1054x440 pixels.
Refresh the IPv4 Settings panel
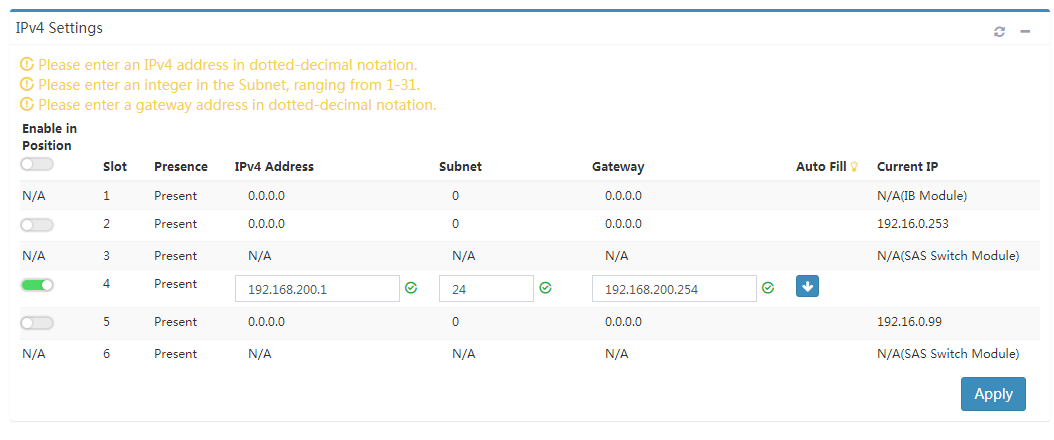[x=999, y=32]
